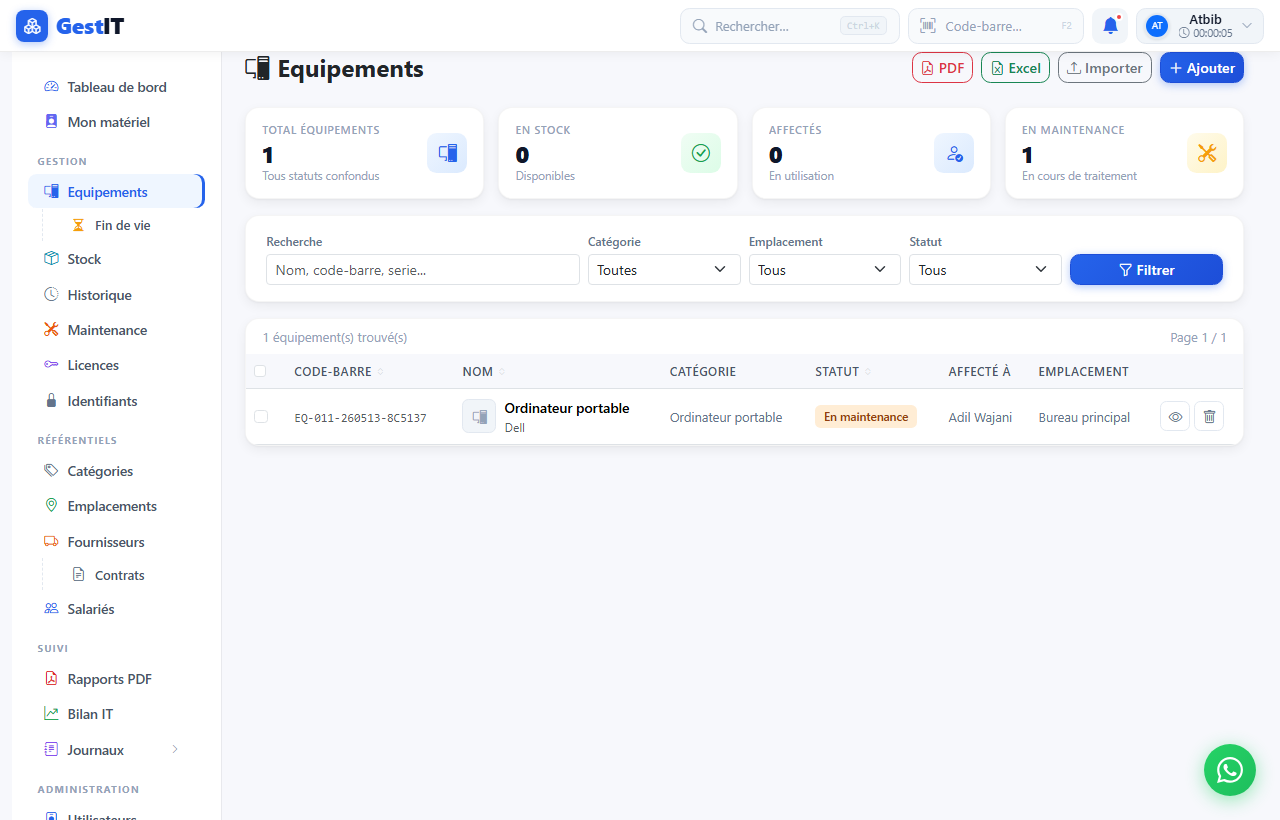This screenshot has width=1280, height=820.
Task: Sort by Statut column arrow
Action: pyautogui.click(x=868, y=372)
